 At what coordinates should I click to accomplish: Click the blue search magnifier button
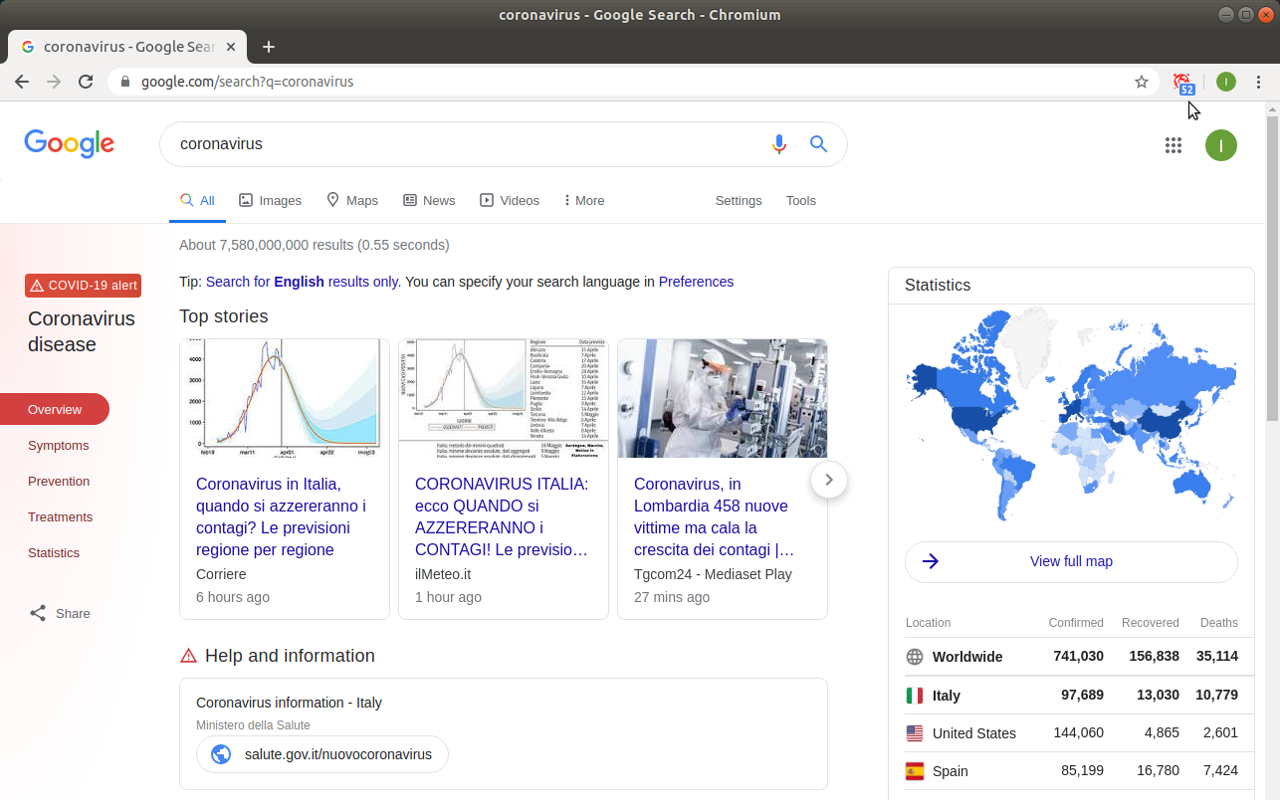click(819, 144)
